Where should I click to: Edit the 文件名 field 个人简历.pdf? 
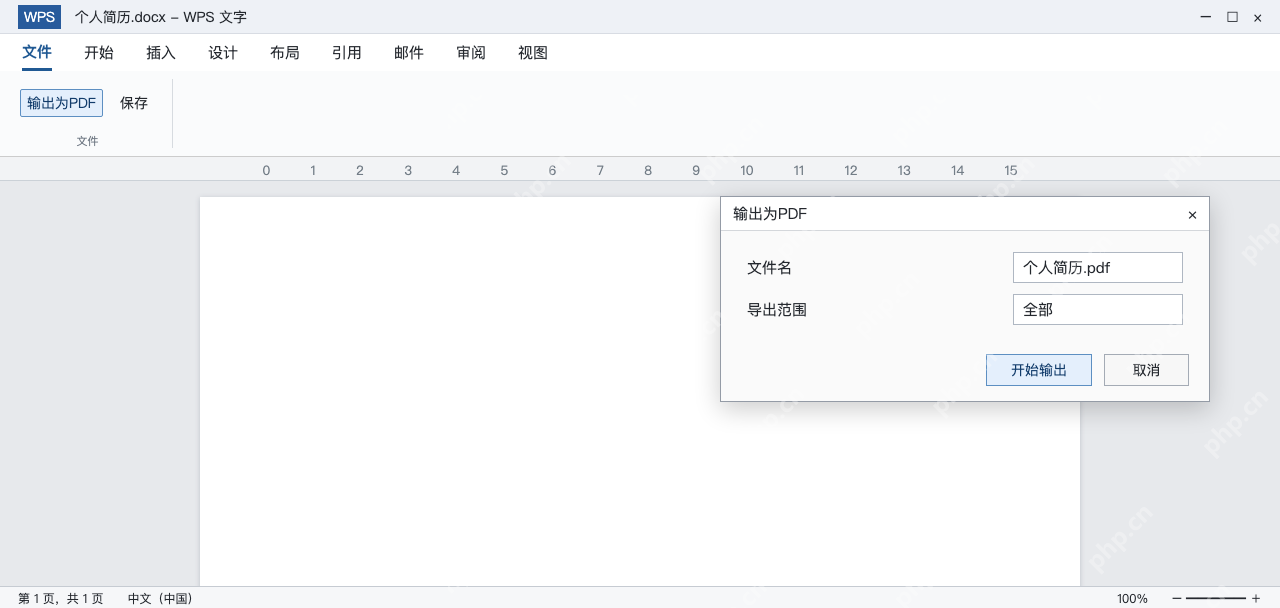(1098, 268)
